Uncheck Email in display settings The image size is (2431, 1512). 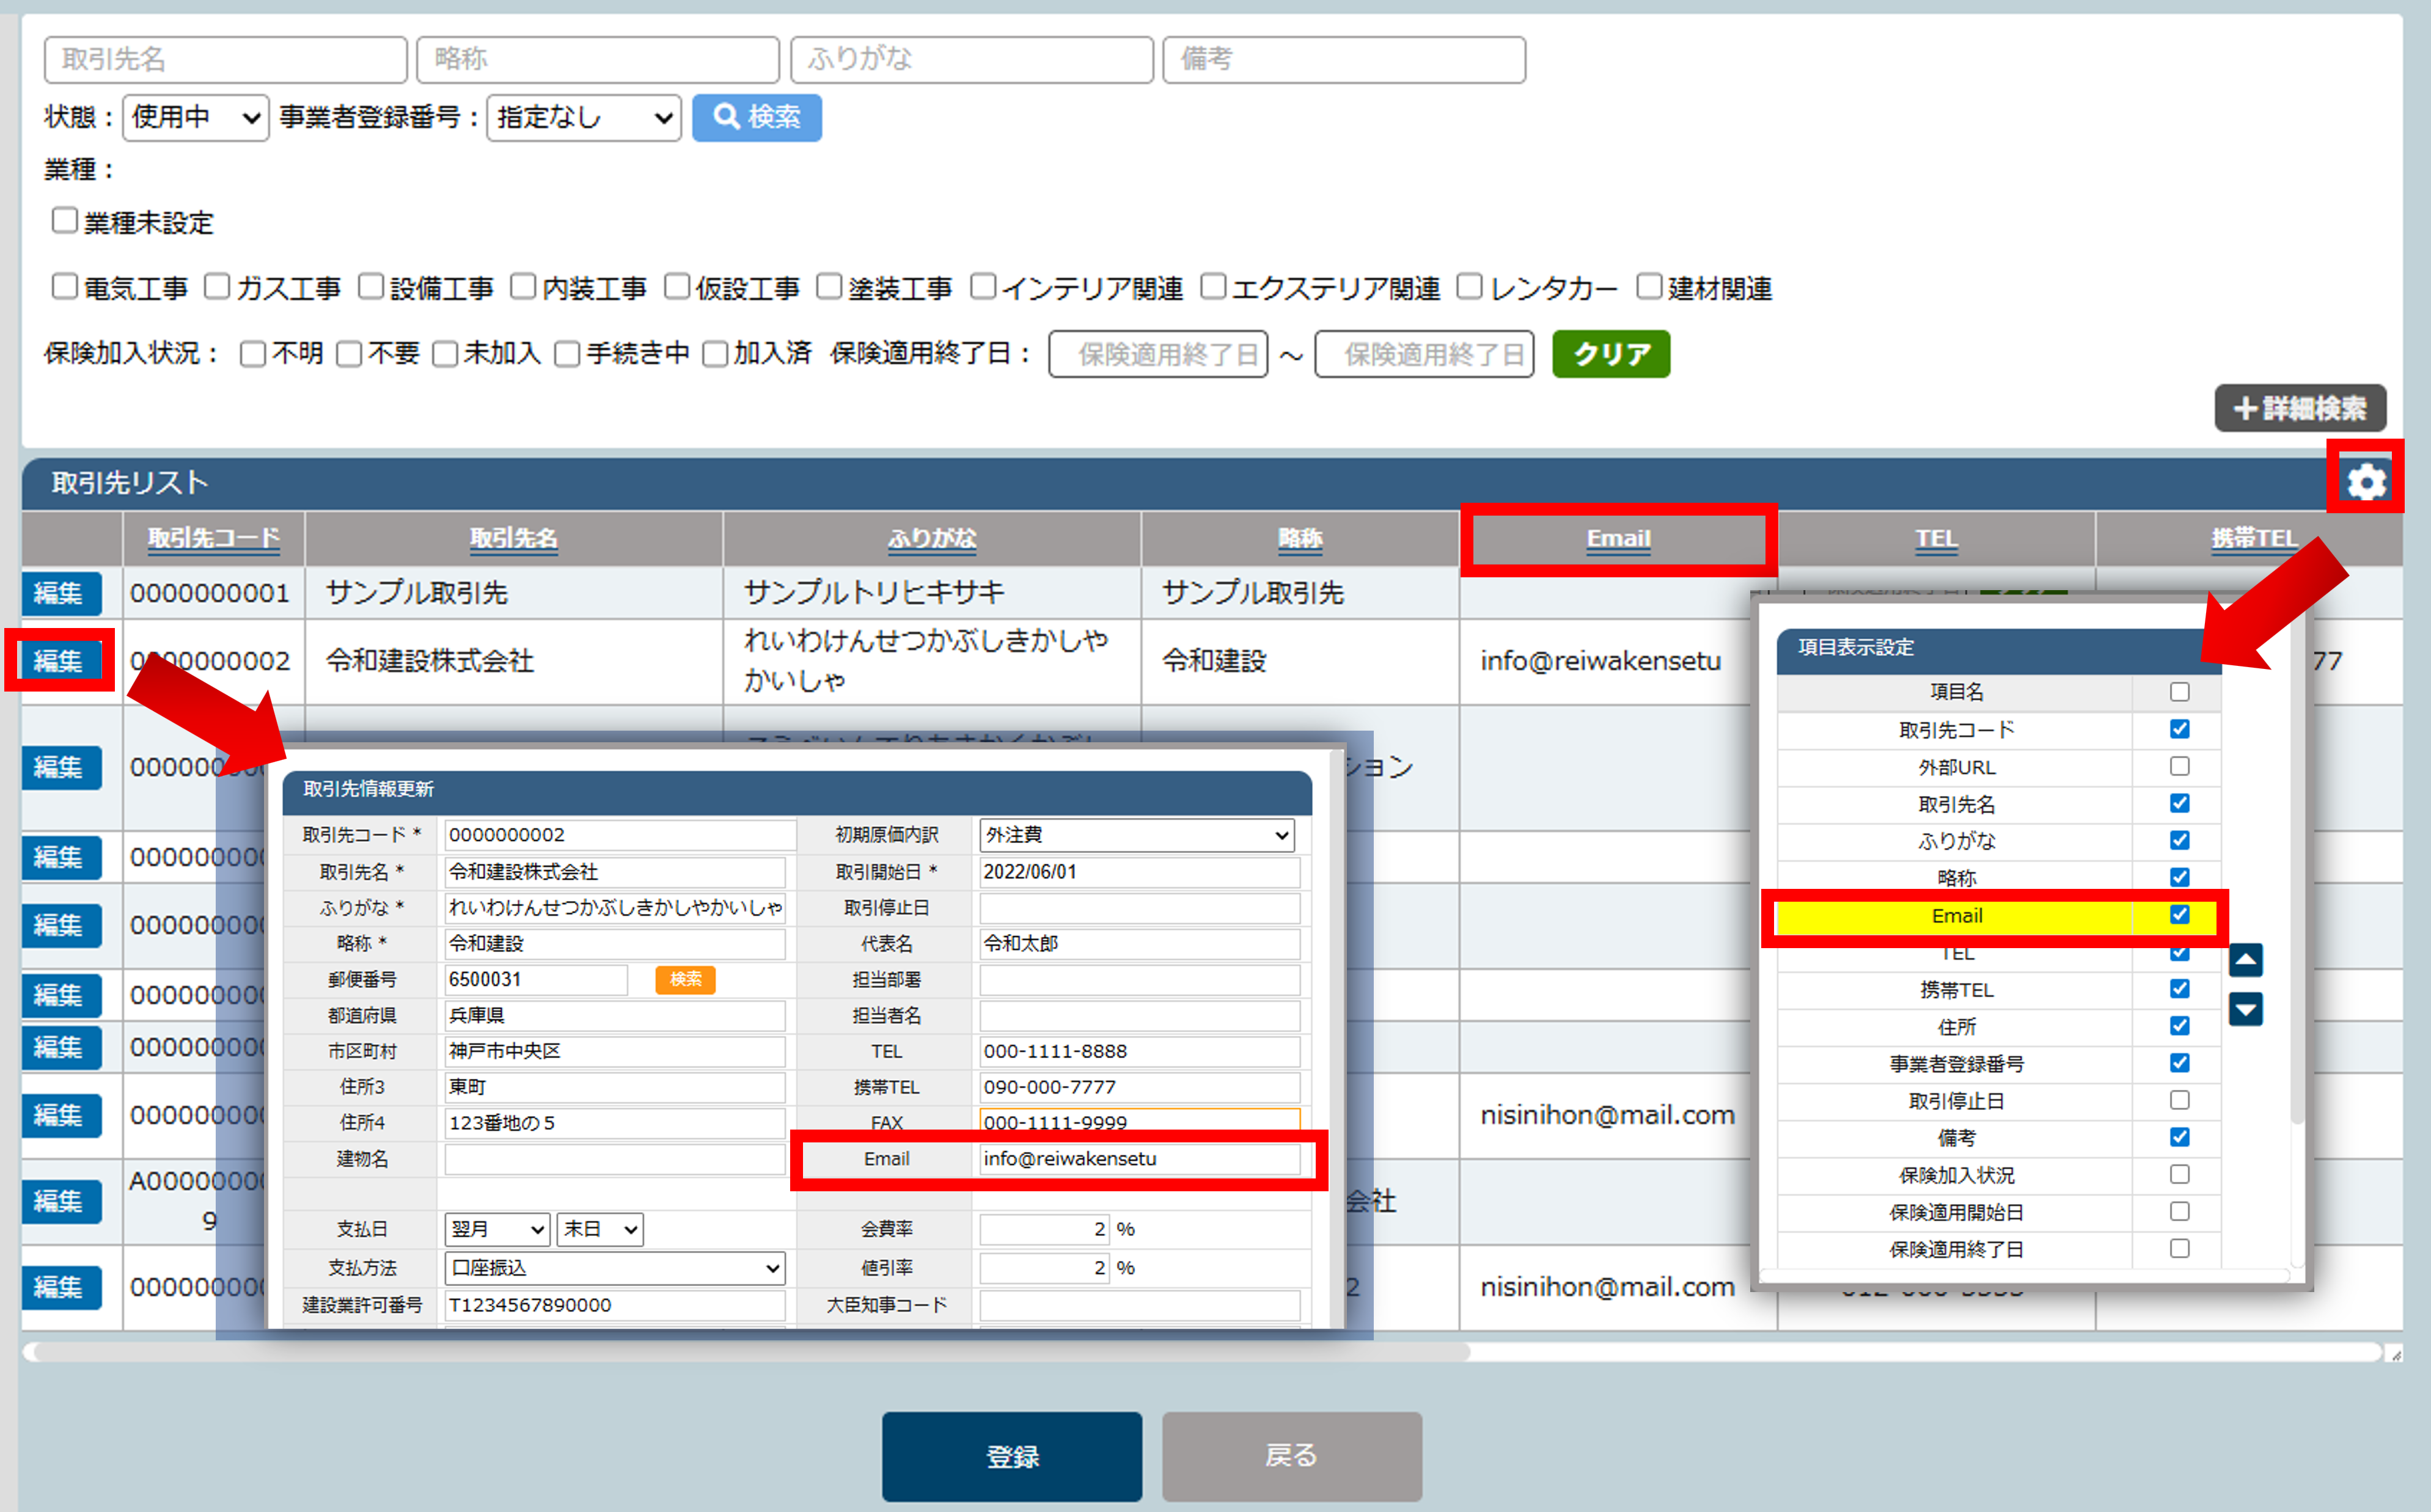(x=2179, y=915)
